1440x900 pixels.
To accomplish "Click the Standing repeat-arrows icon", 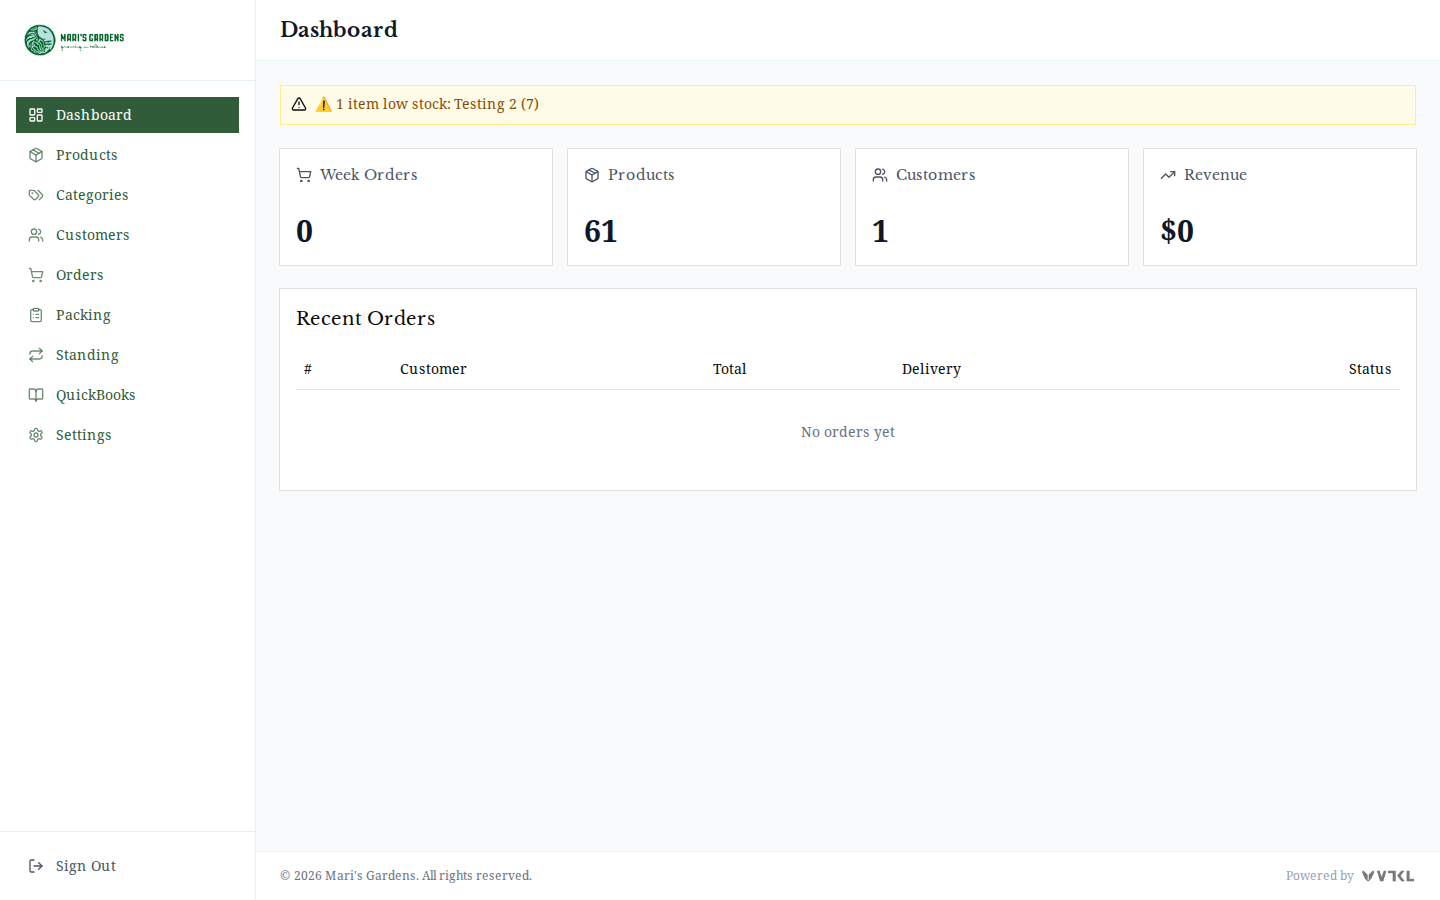I will coord(36,355).
